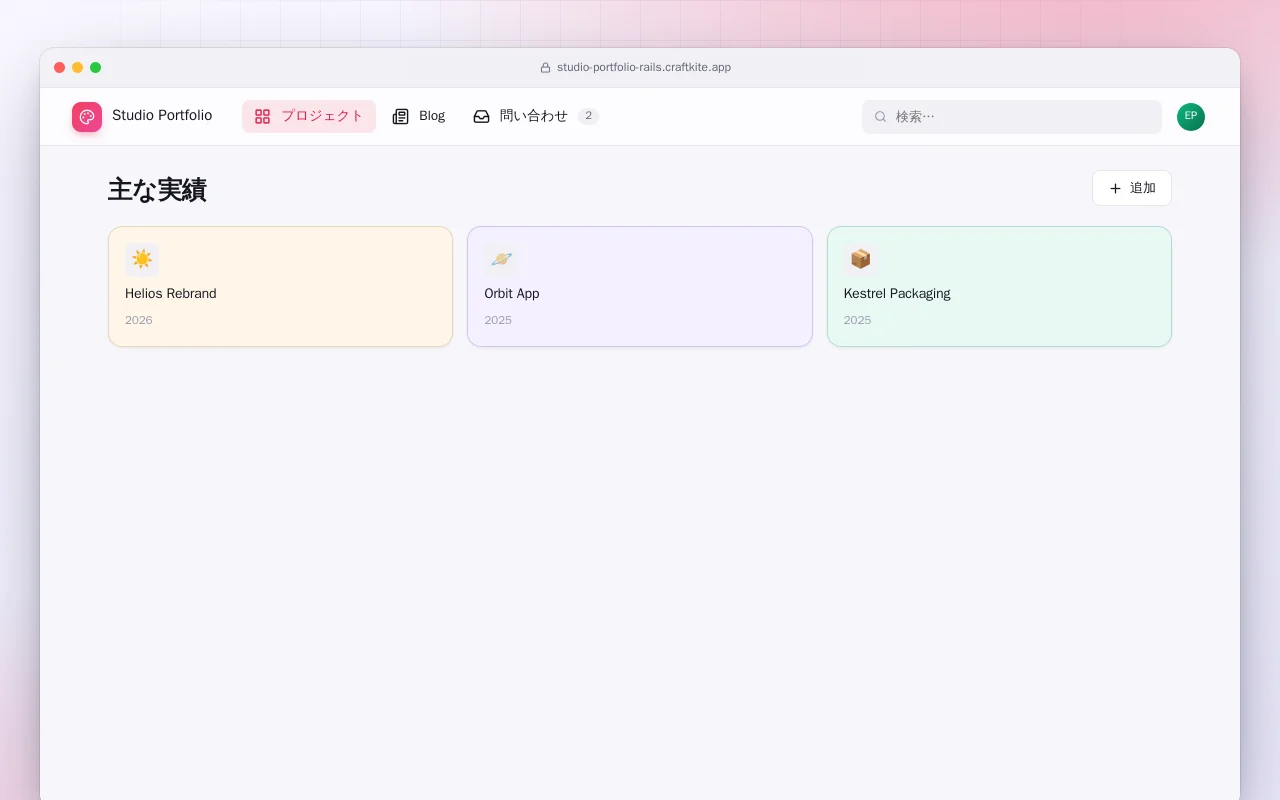1280x800 pixels.
Task: Click the Studio Portfolio brand name
Action: (162, 116)
